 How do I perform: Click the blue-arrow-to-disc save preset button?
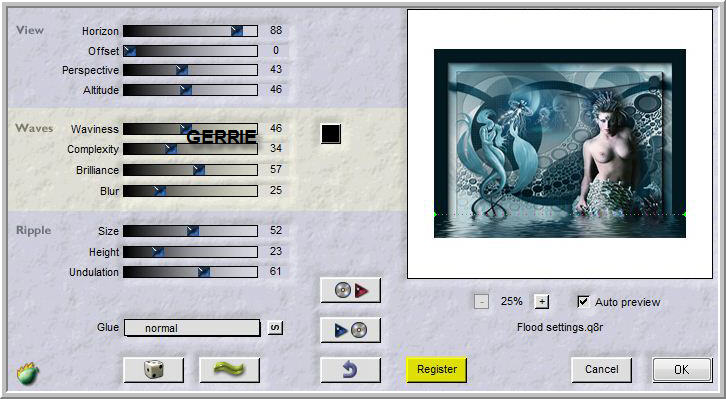pos(350,330)
